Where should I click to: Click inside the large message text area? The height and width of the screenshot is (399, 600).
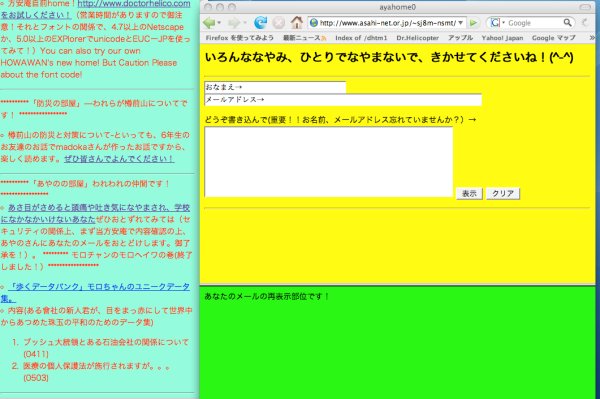pyautogui.click(x=329, y=162)
